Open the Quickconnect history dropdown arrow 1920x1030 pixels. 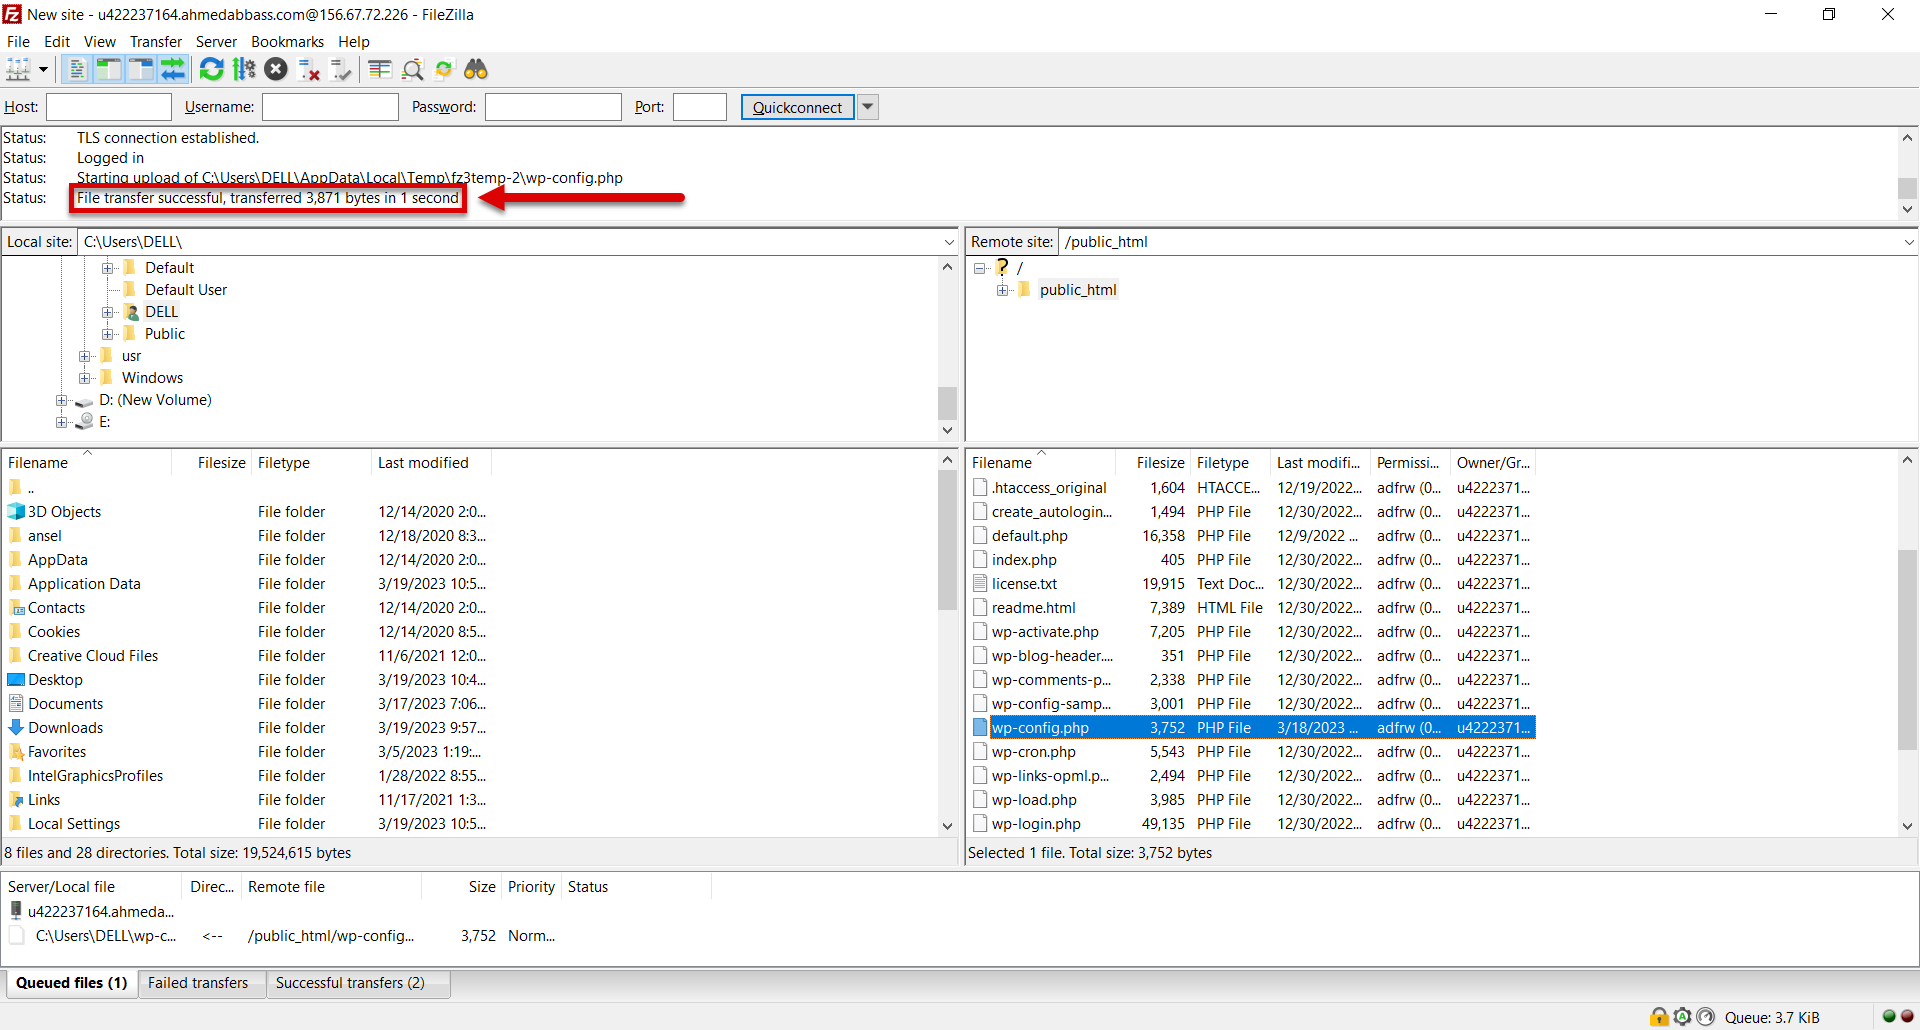(x=868, y=107)
